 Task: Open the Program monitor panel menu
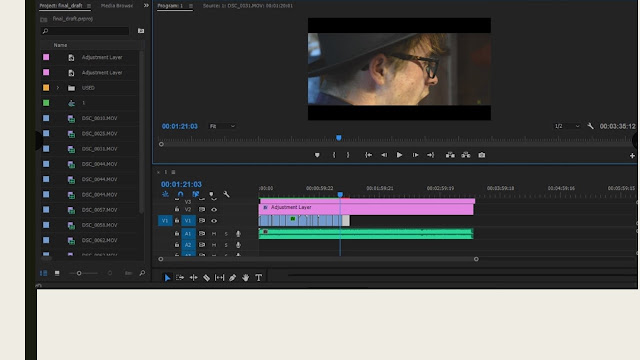tap(191, 6)
